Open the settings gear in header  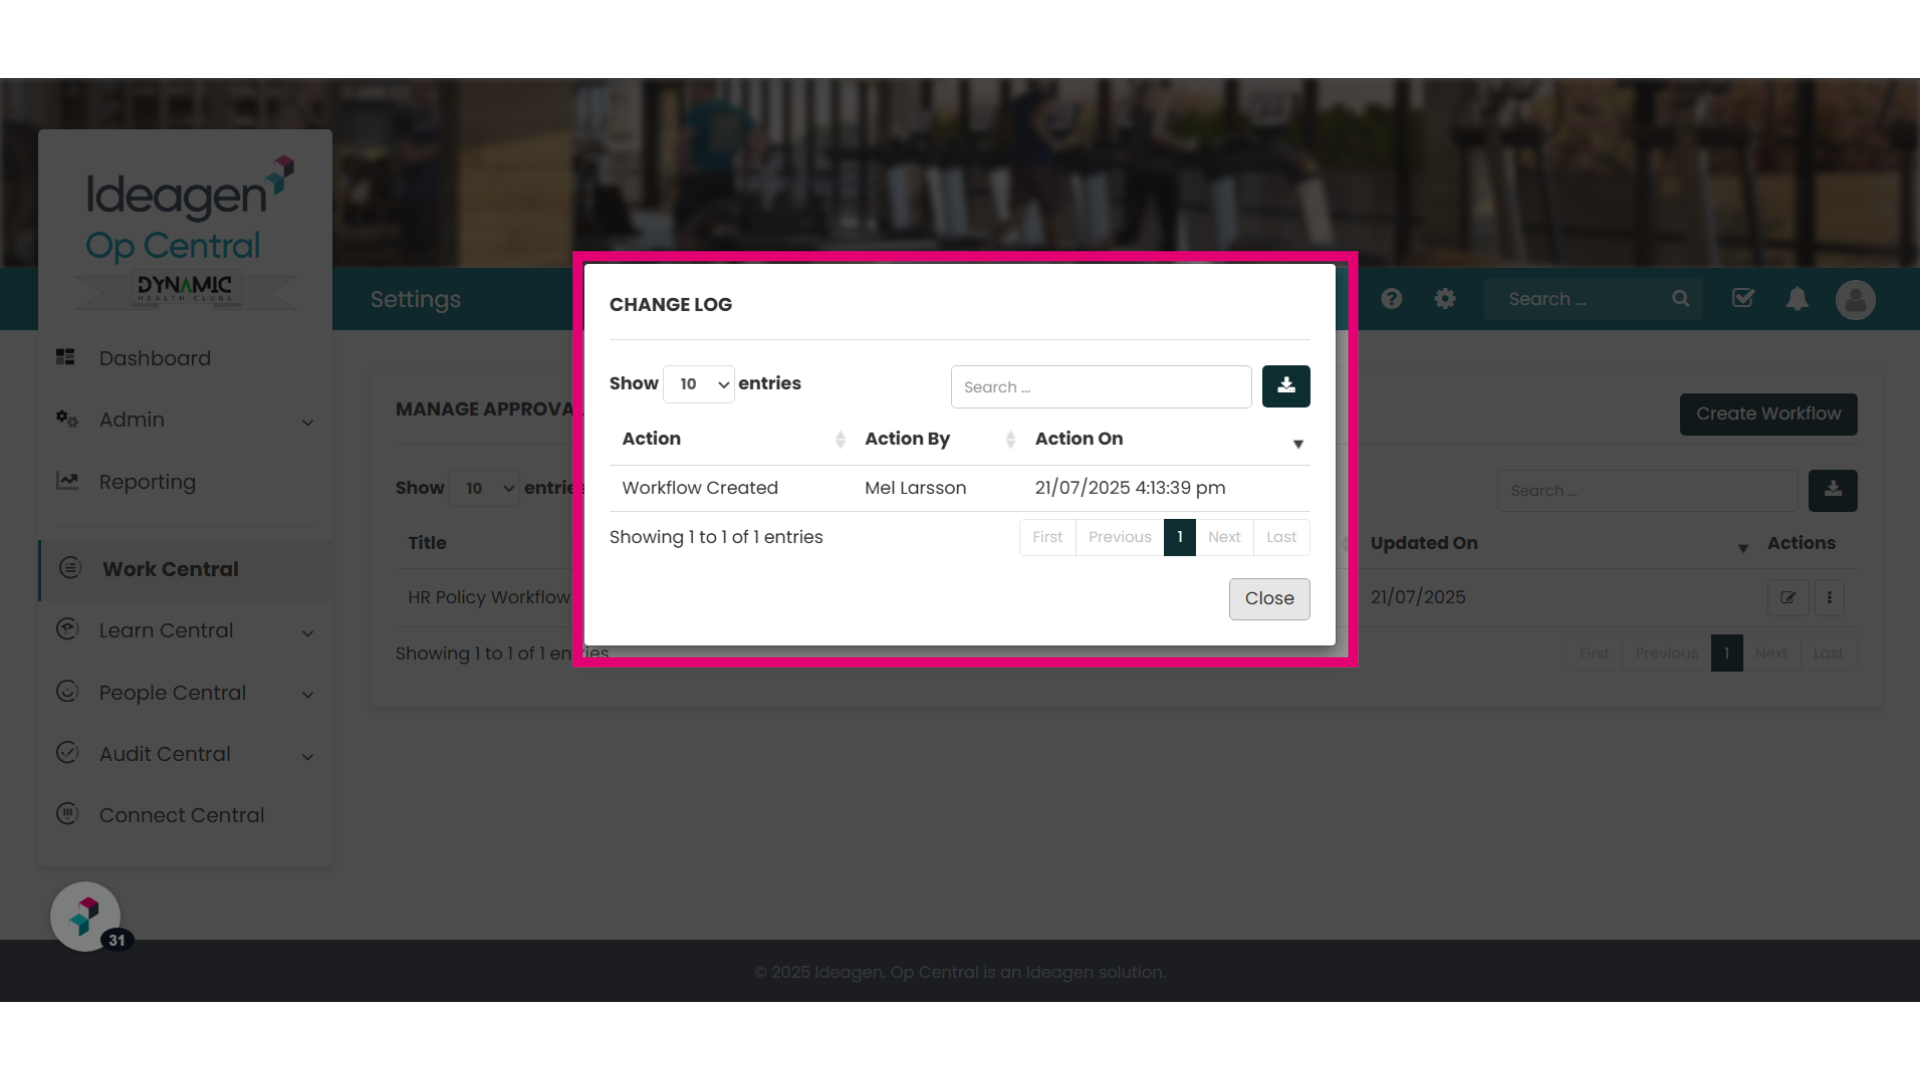(x=1445, y=299)
